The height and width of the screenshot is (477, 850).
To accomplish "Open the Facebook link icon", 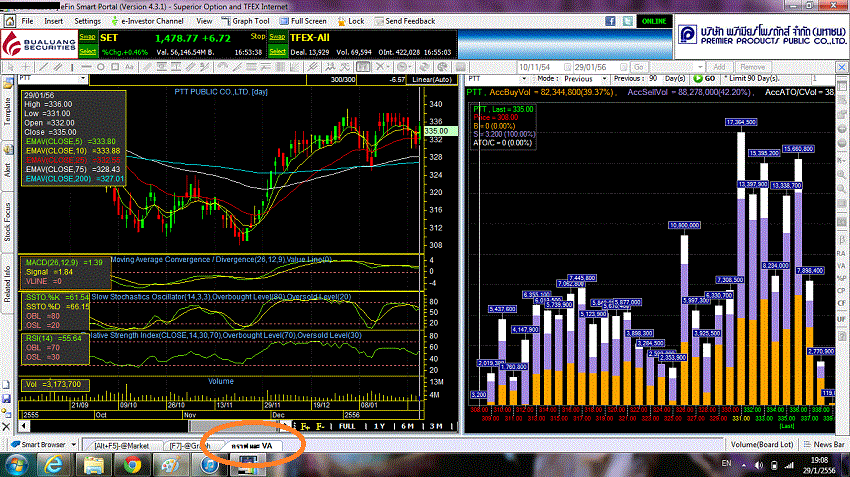I will click(610, 21).
